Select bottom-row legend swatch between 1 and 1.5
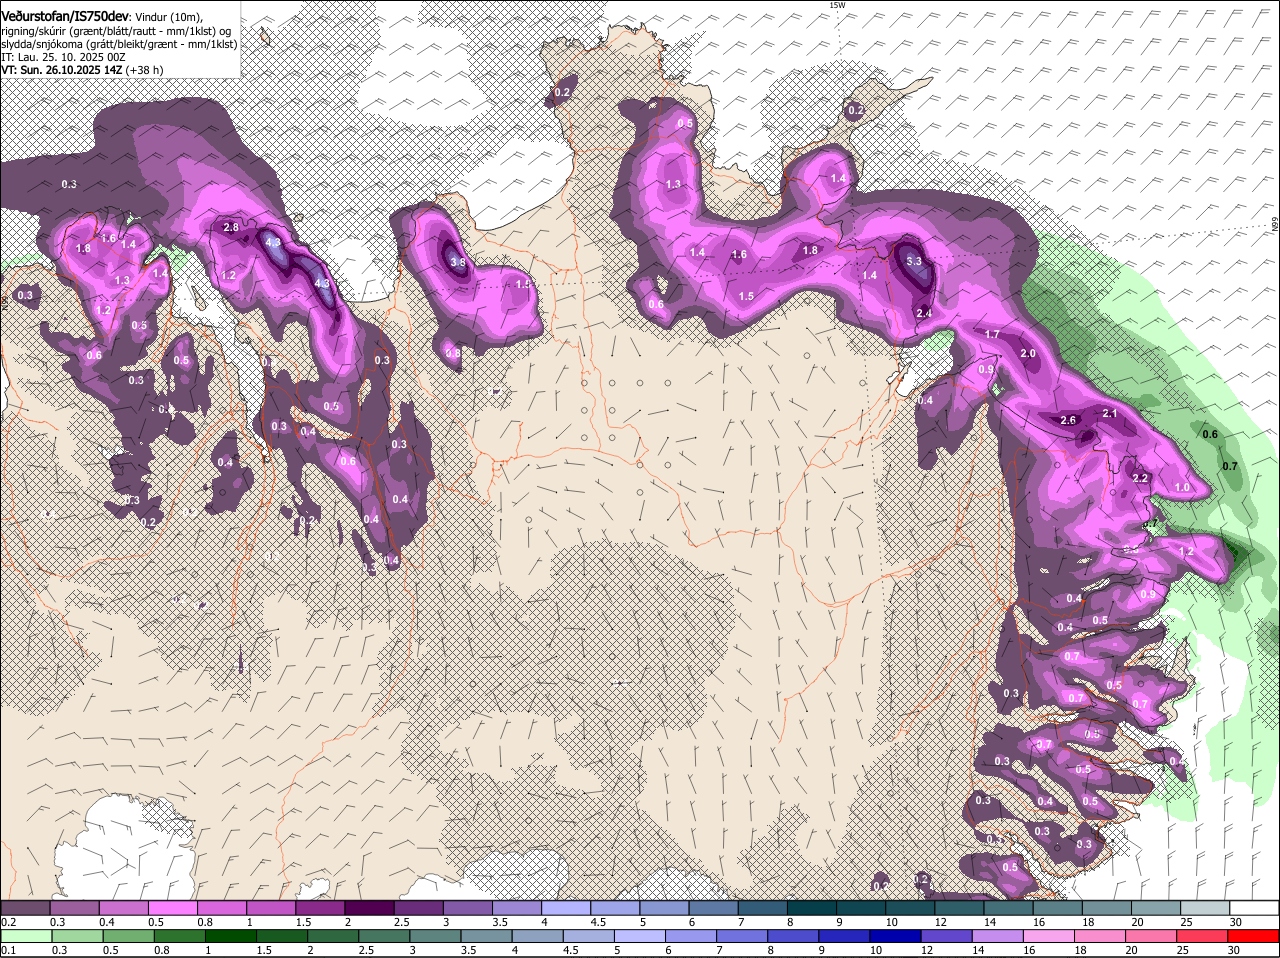Image resolution: width=1280 pixels, height=958 pixels. pos(230,936)
